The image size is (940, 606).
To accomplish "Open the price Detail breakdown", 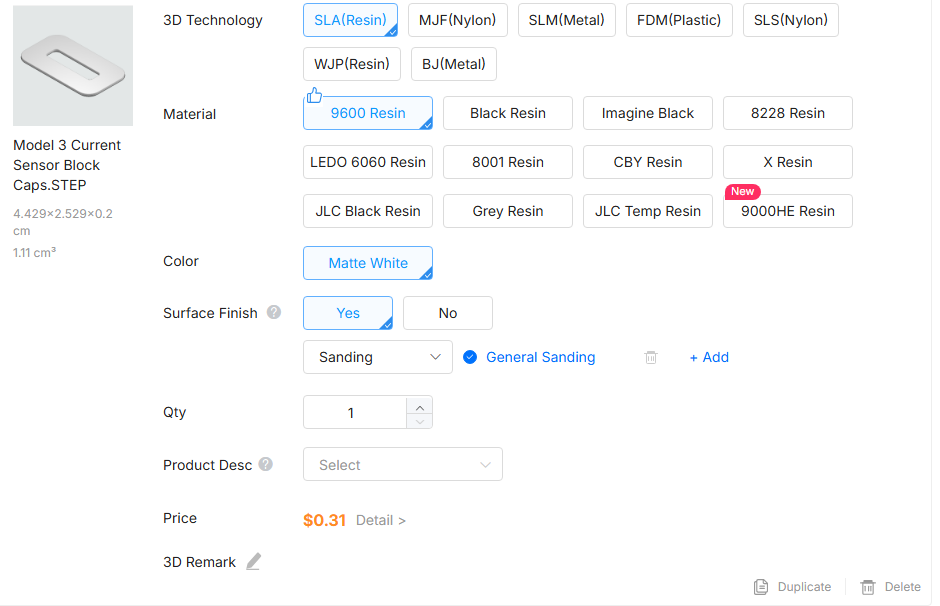I will 381,520.
